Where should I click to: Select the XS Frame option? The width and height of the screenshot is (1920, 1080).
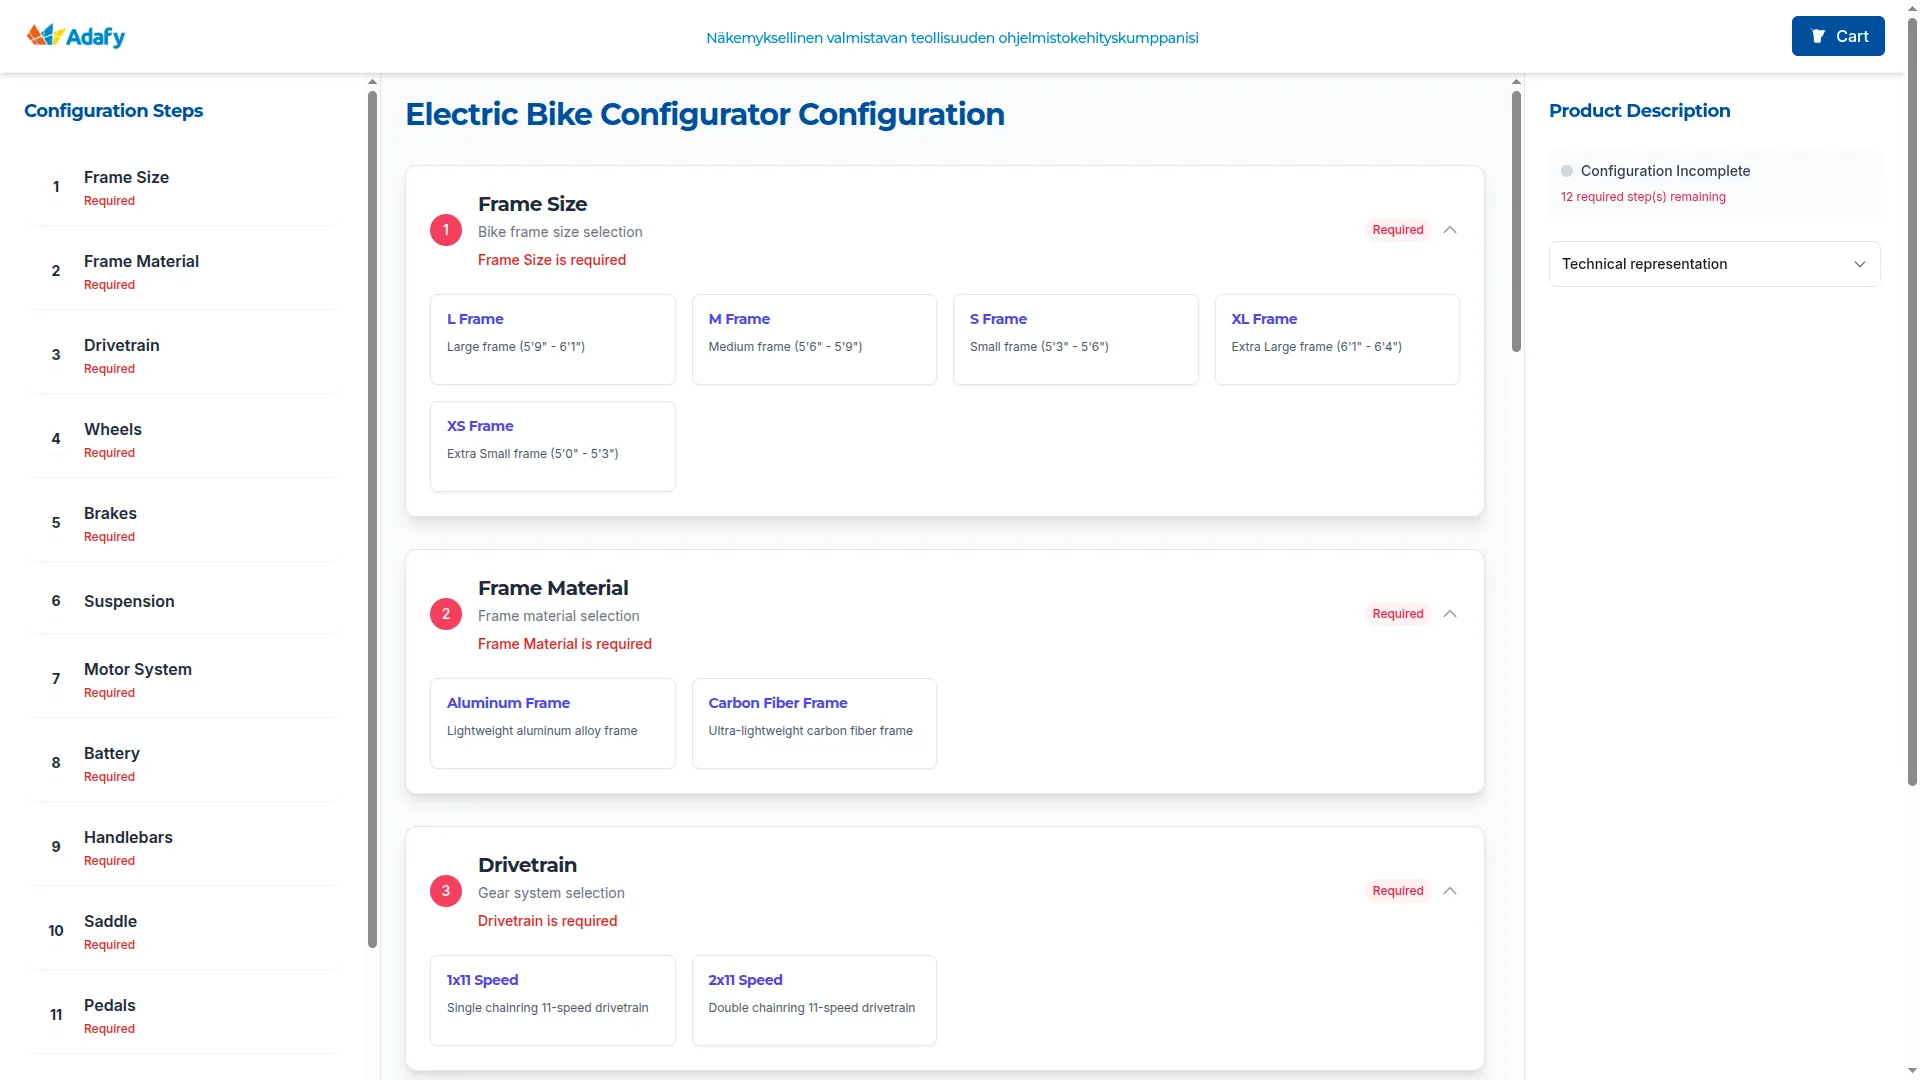pyautogui.click(x=552, y=446)
